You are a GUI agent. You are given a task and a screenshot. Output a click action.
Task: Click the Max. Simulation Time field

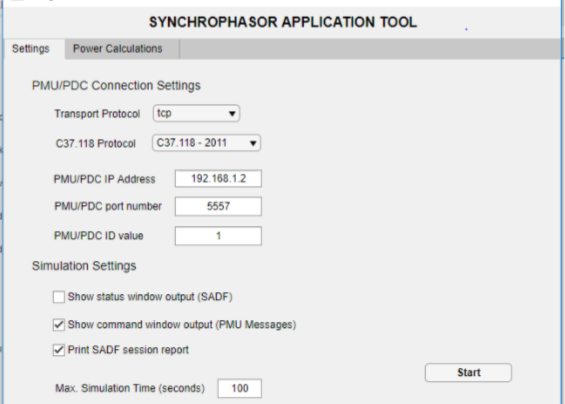coord(240,389)
